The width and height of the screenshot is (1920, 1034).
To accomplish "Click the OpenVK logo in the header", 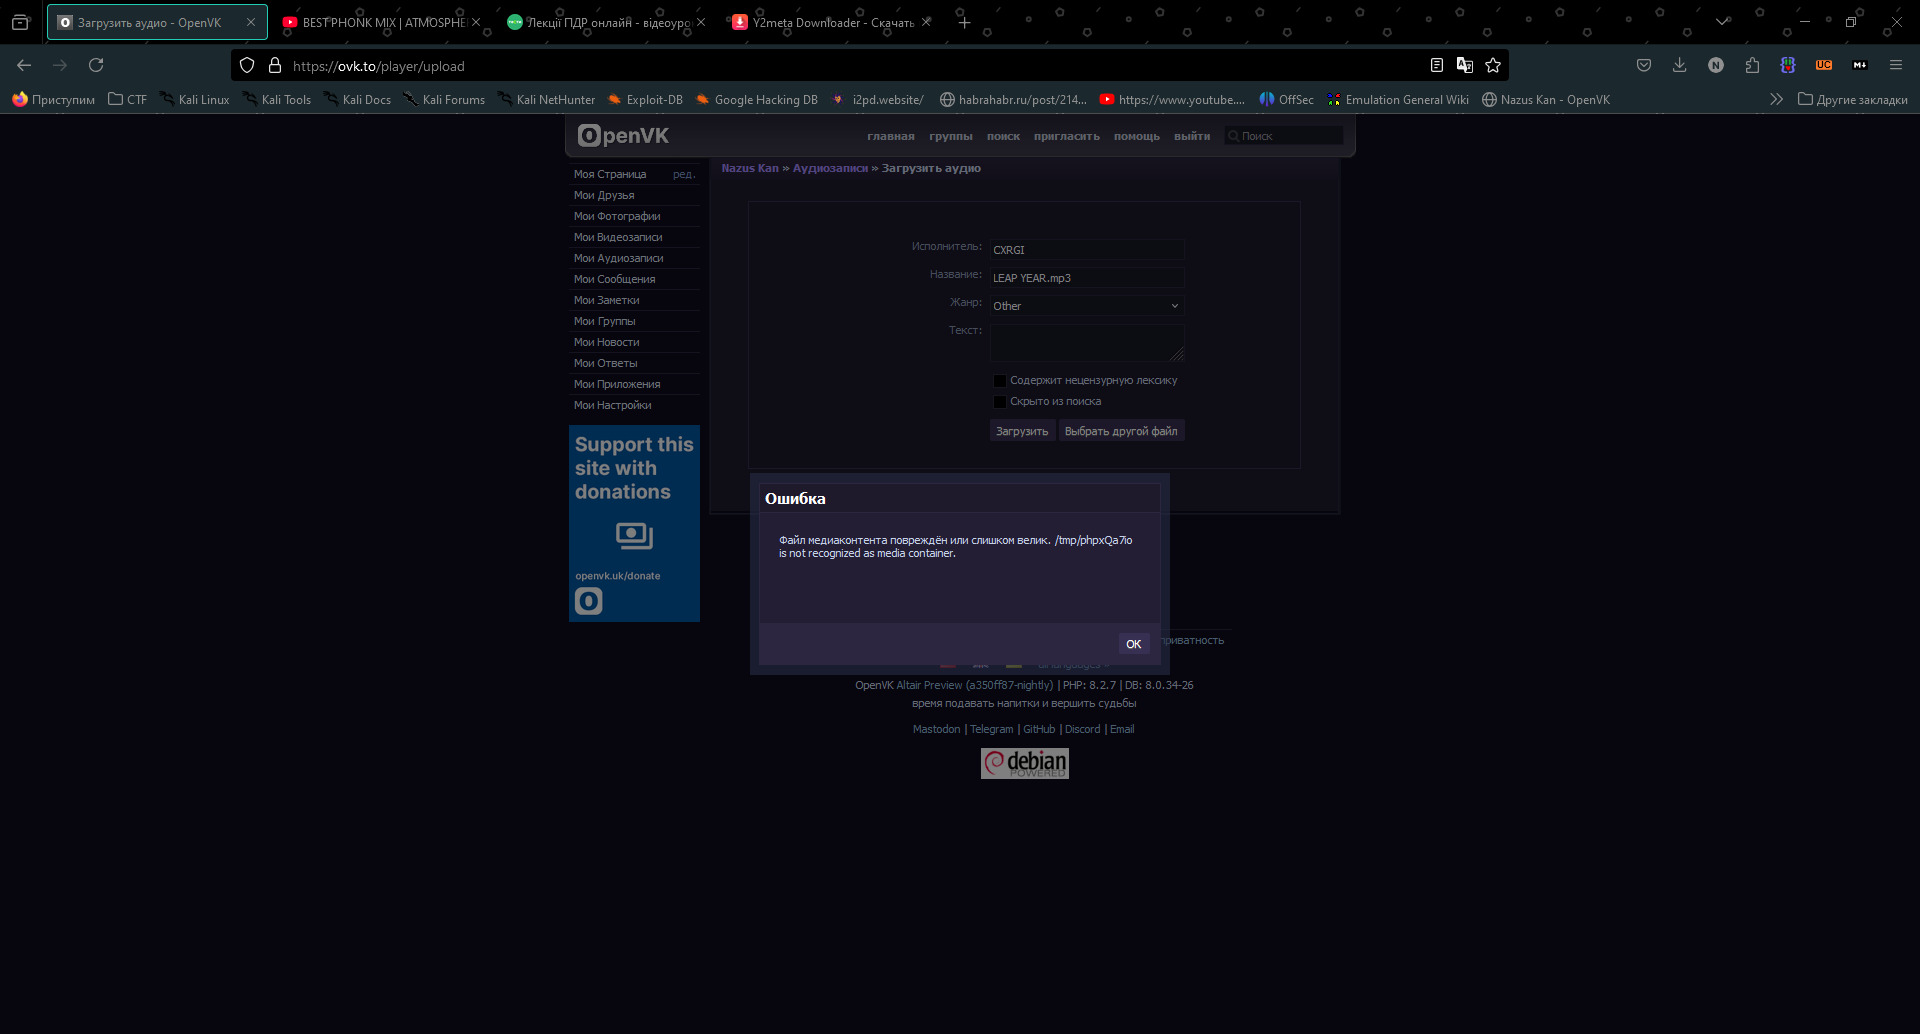I will [x=623, y=136].
